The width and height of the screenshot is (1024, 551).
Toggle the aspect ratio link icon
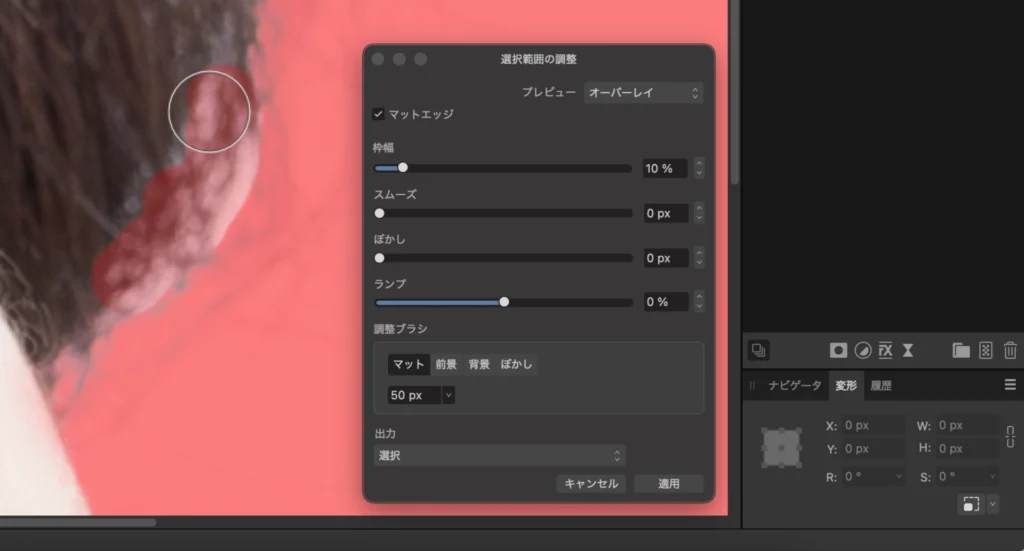point(1010,437)
